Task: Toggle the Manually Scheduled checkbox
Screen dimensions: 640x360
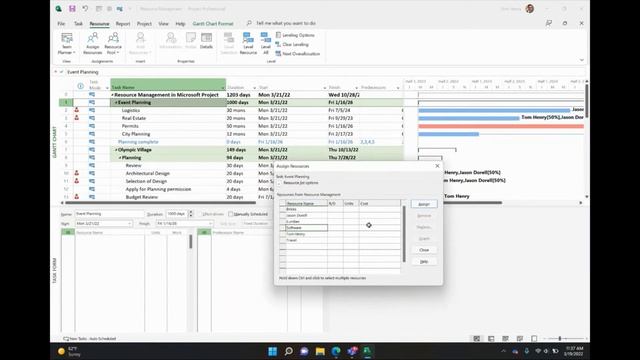Action: click(231, 214)
